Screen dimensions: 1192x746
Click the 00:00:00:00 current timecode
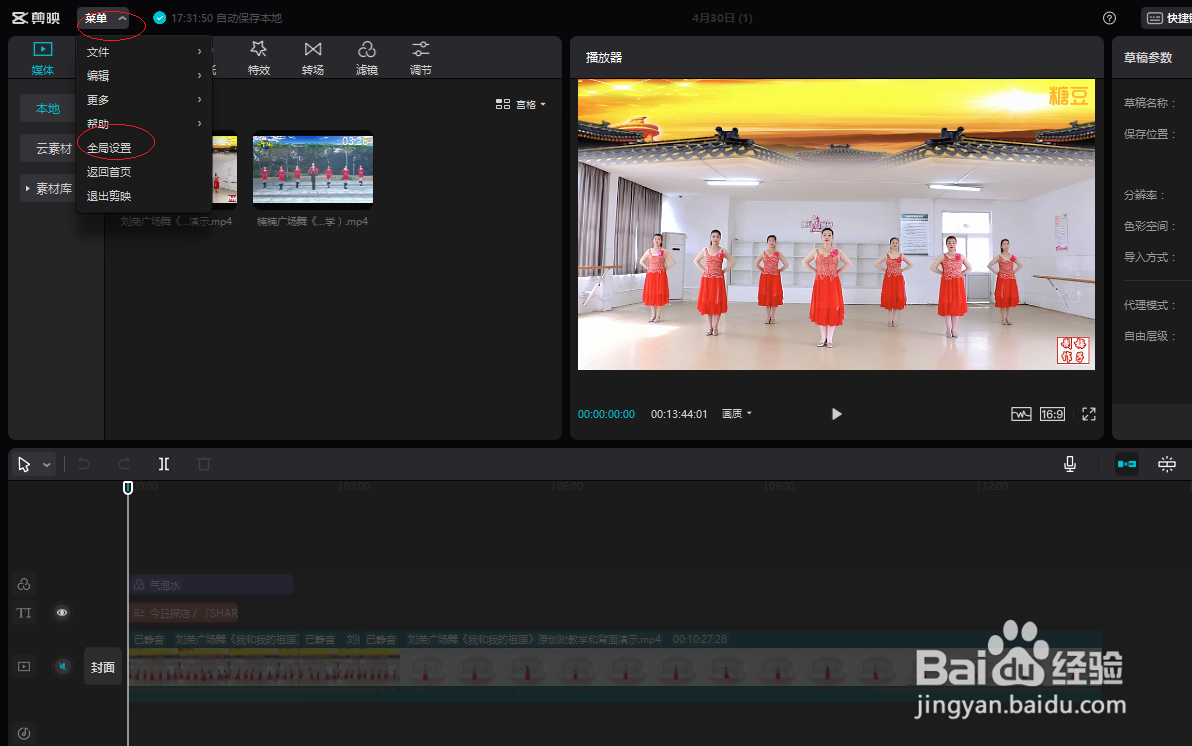tap(606, 414)
